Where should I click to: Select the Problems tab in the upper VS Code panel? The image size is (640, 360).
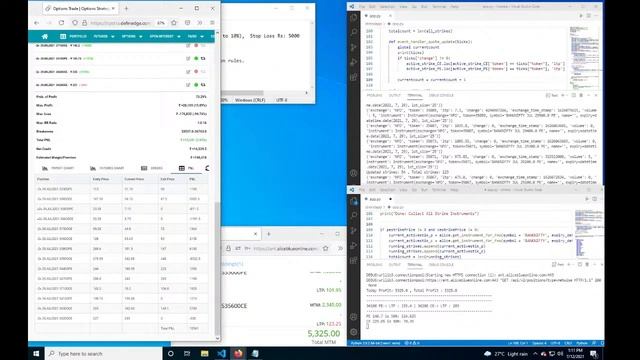[x=374, y=96]
